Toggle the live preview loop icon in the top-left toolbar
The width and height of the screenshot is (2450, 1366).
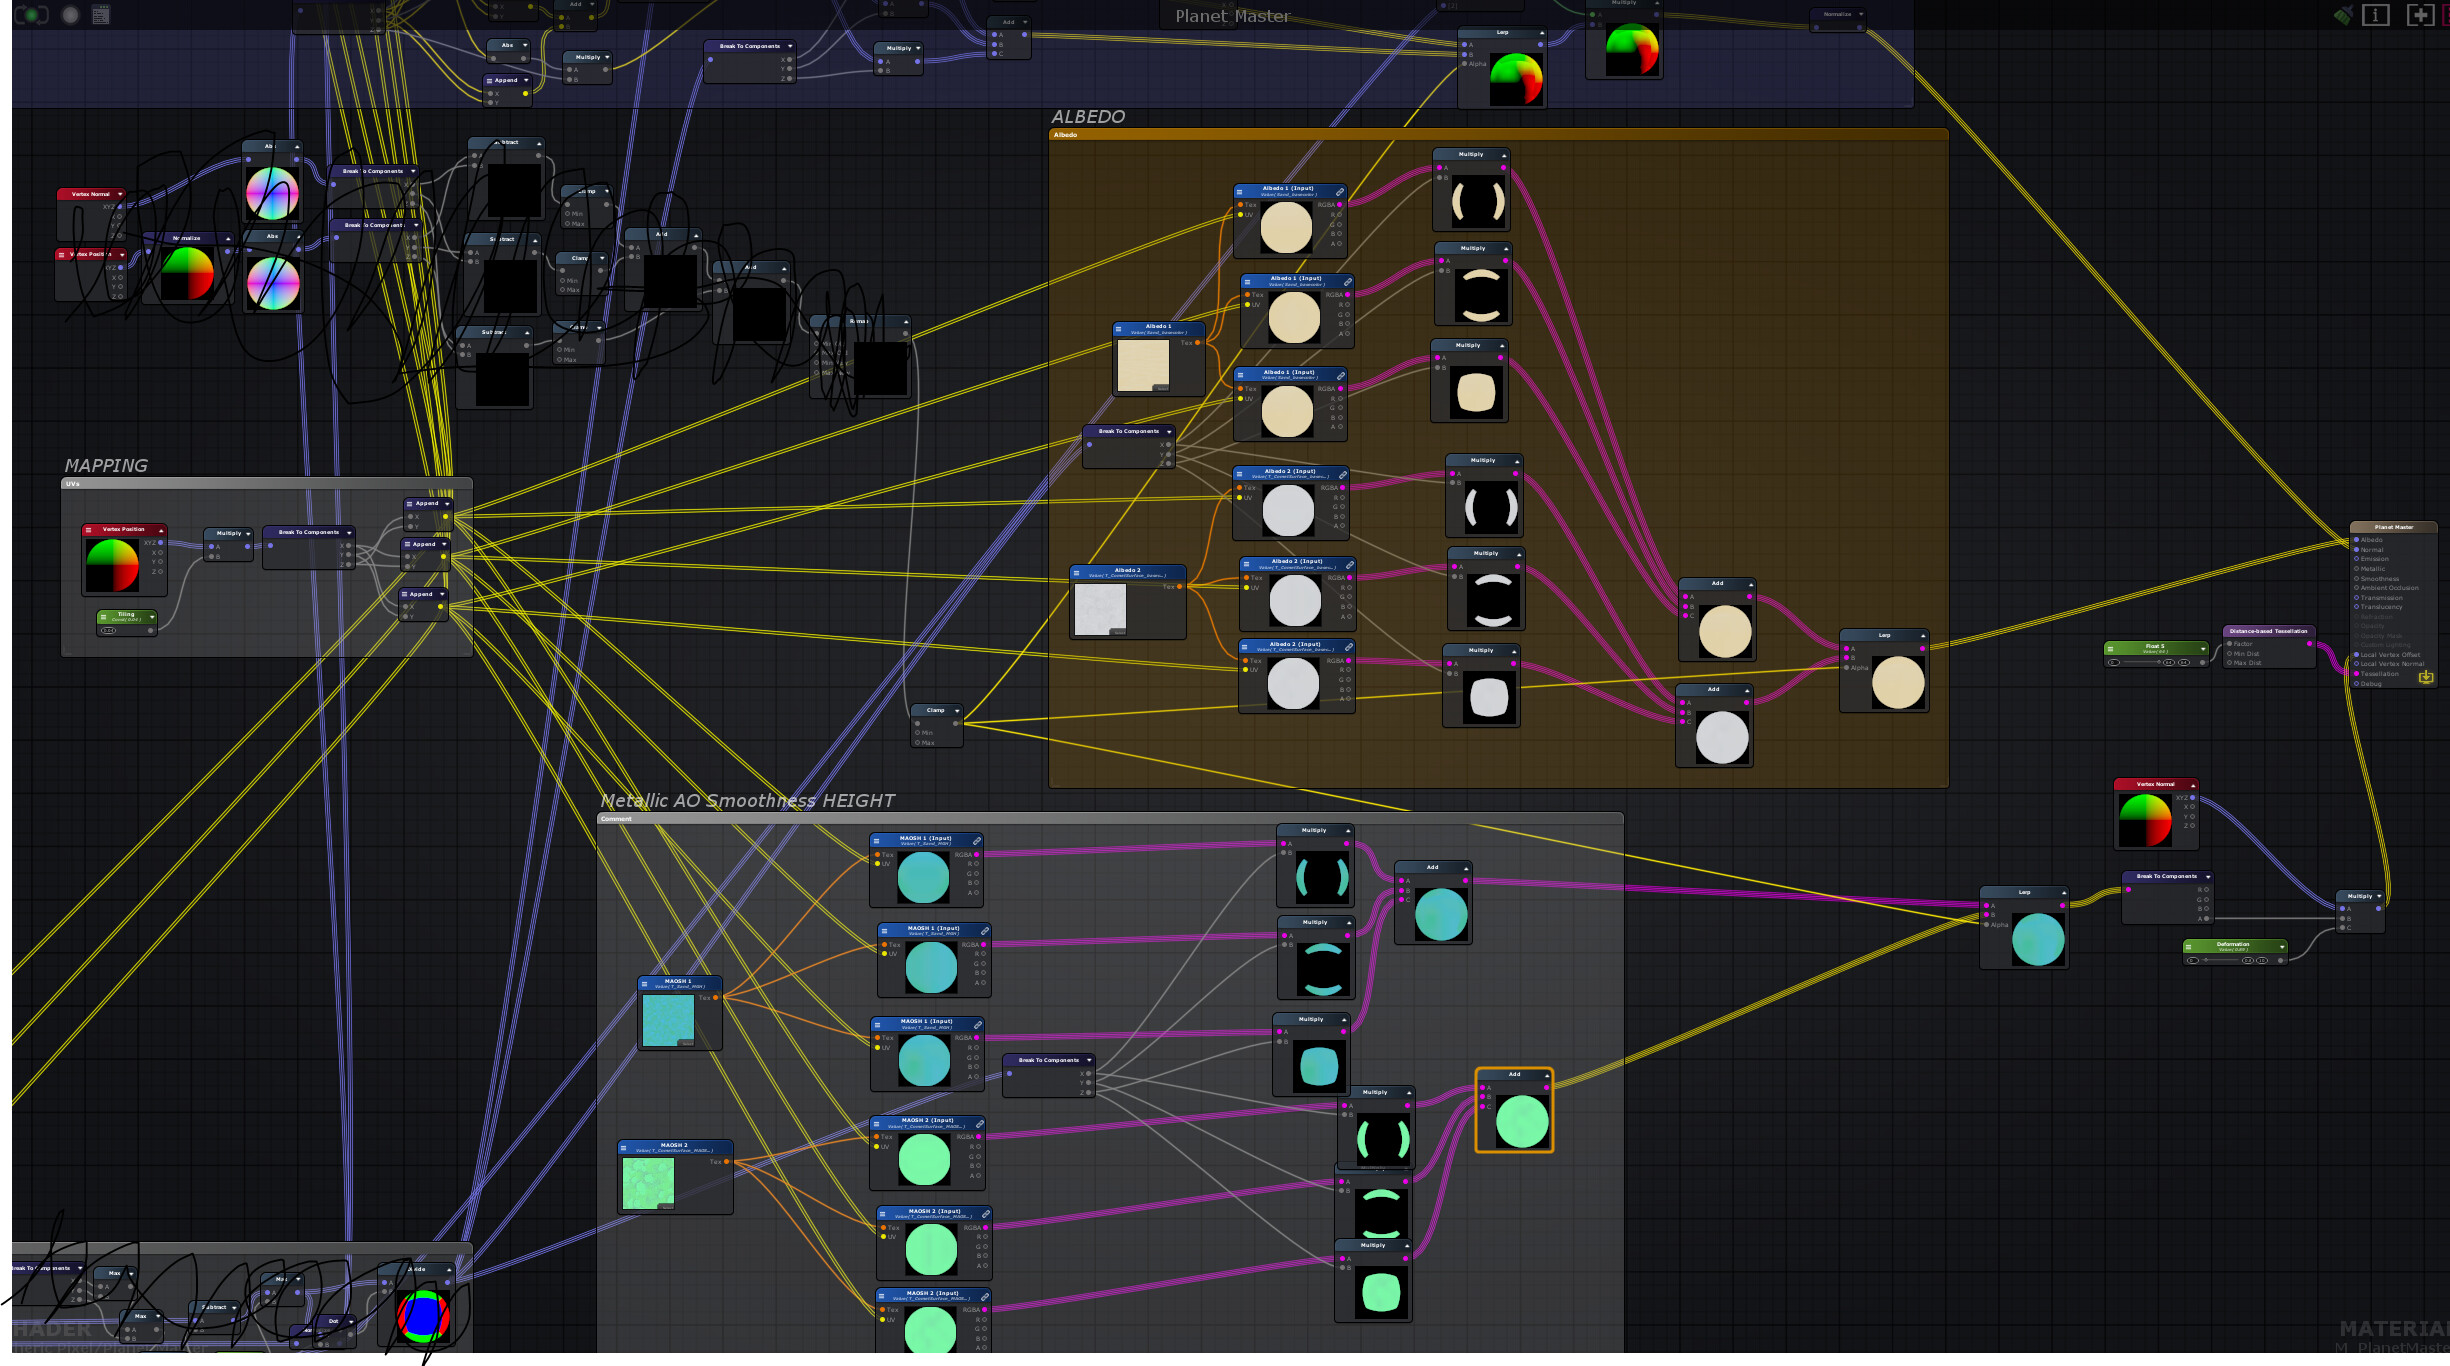pyautogui.click(x=30, y=14)
